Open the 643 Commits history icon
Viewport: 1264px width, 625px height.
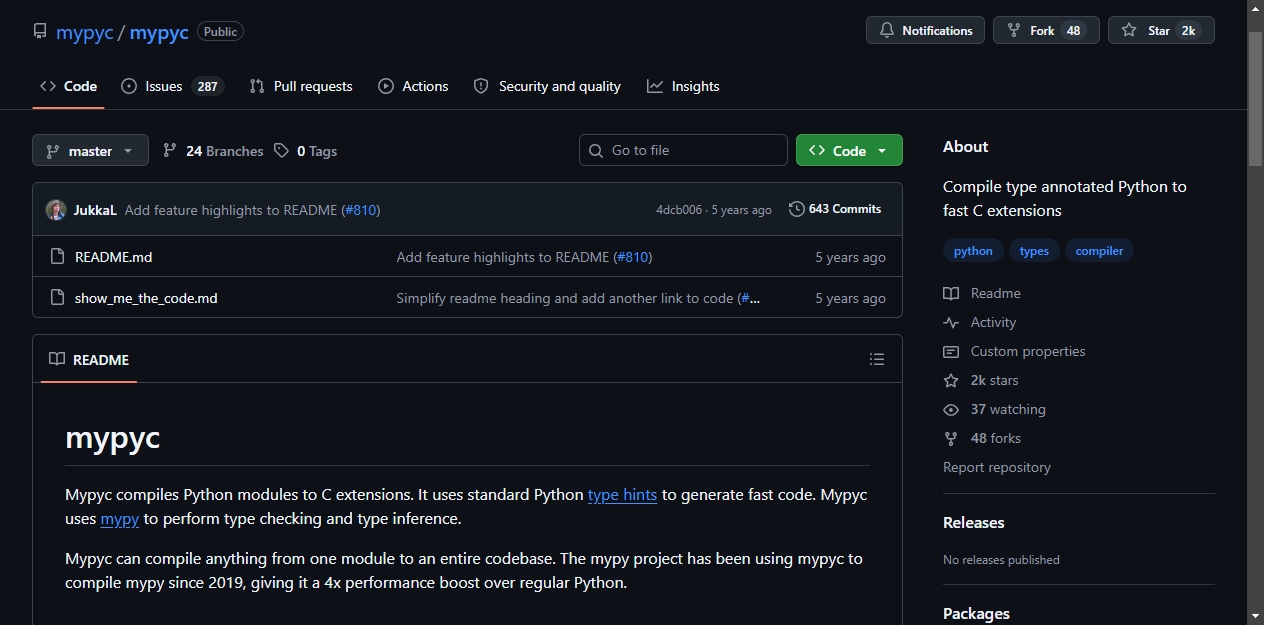pyautogui.click(x=796, y=209)
